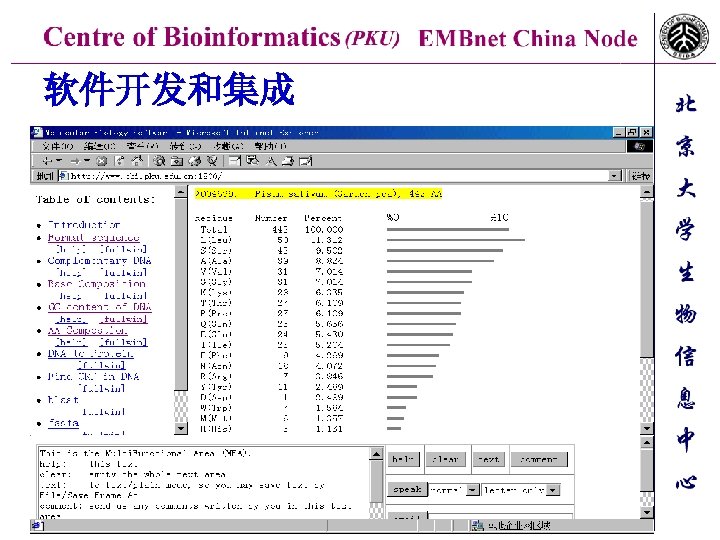Click the Stop loading toolbar icon
720x540 pixels.
point(102,161)
